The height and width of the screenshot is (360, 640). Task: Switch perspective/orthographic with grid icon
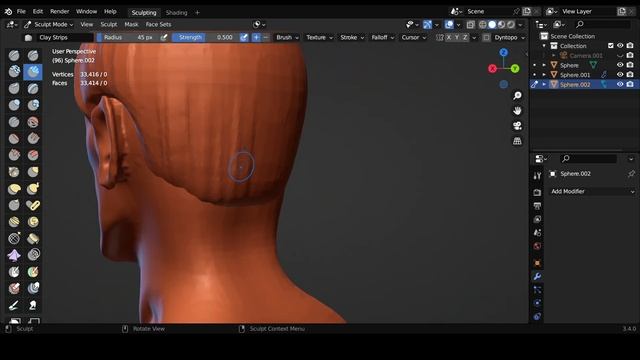point(517,141)
